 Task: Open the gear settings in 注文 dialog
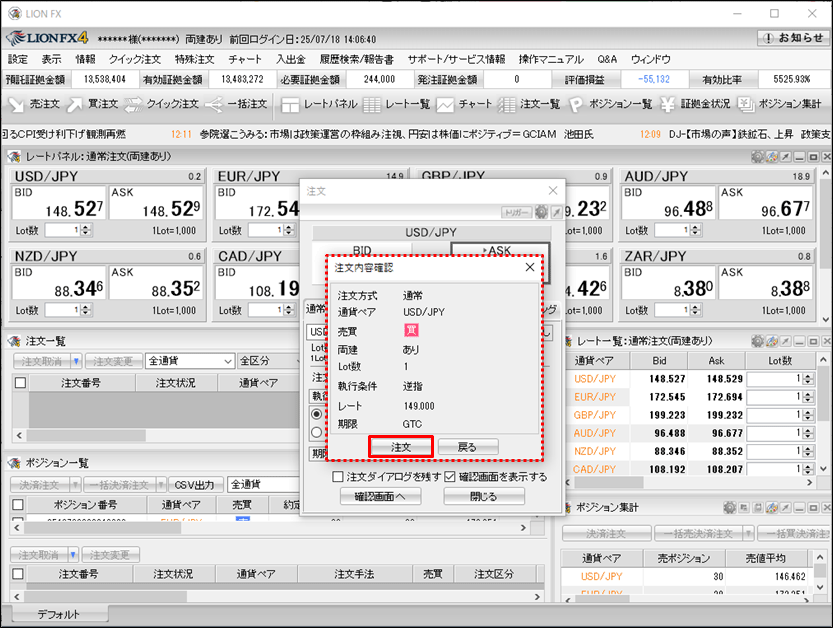pyautogui.click(x=541, y=212)
